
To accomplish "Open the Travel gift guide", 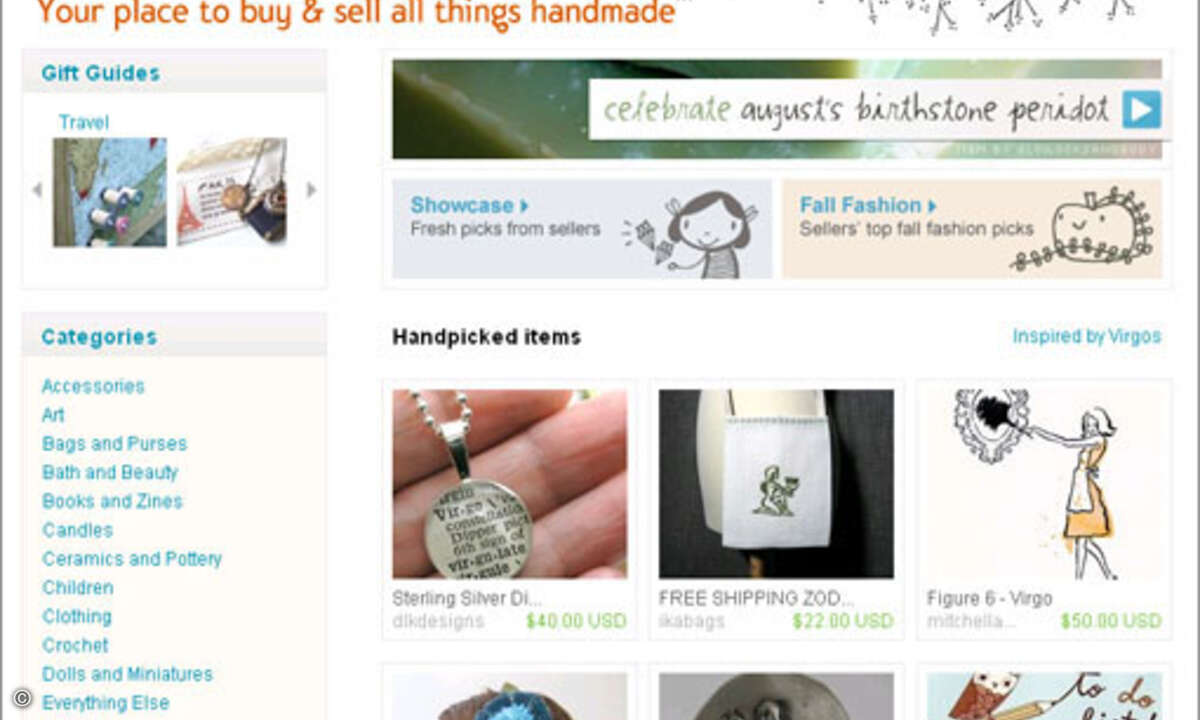I will (x=84, y=122).
